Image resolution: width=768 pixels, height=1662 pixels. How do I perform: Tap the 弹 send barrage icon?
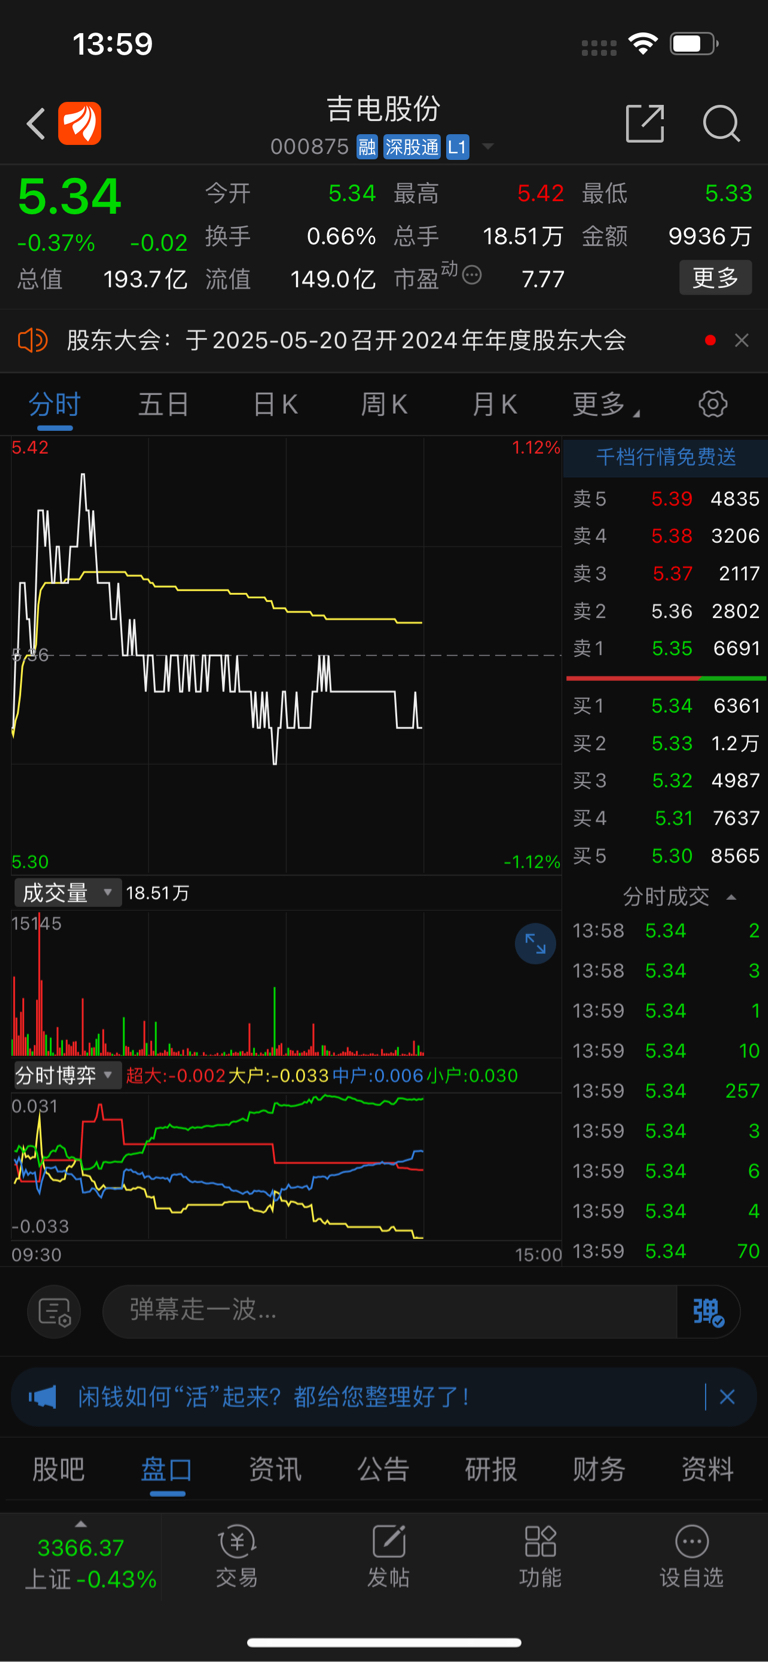(708, 1311)
